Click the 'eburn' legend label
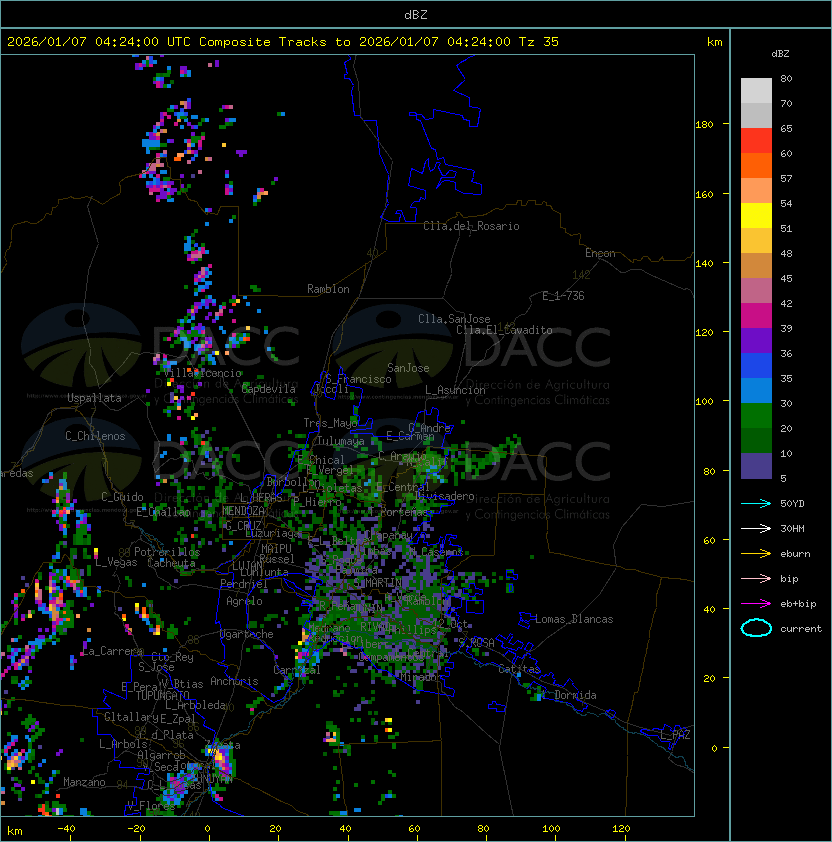 click(795, 554)
